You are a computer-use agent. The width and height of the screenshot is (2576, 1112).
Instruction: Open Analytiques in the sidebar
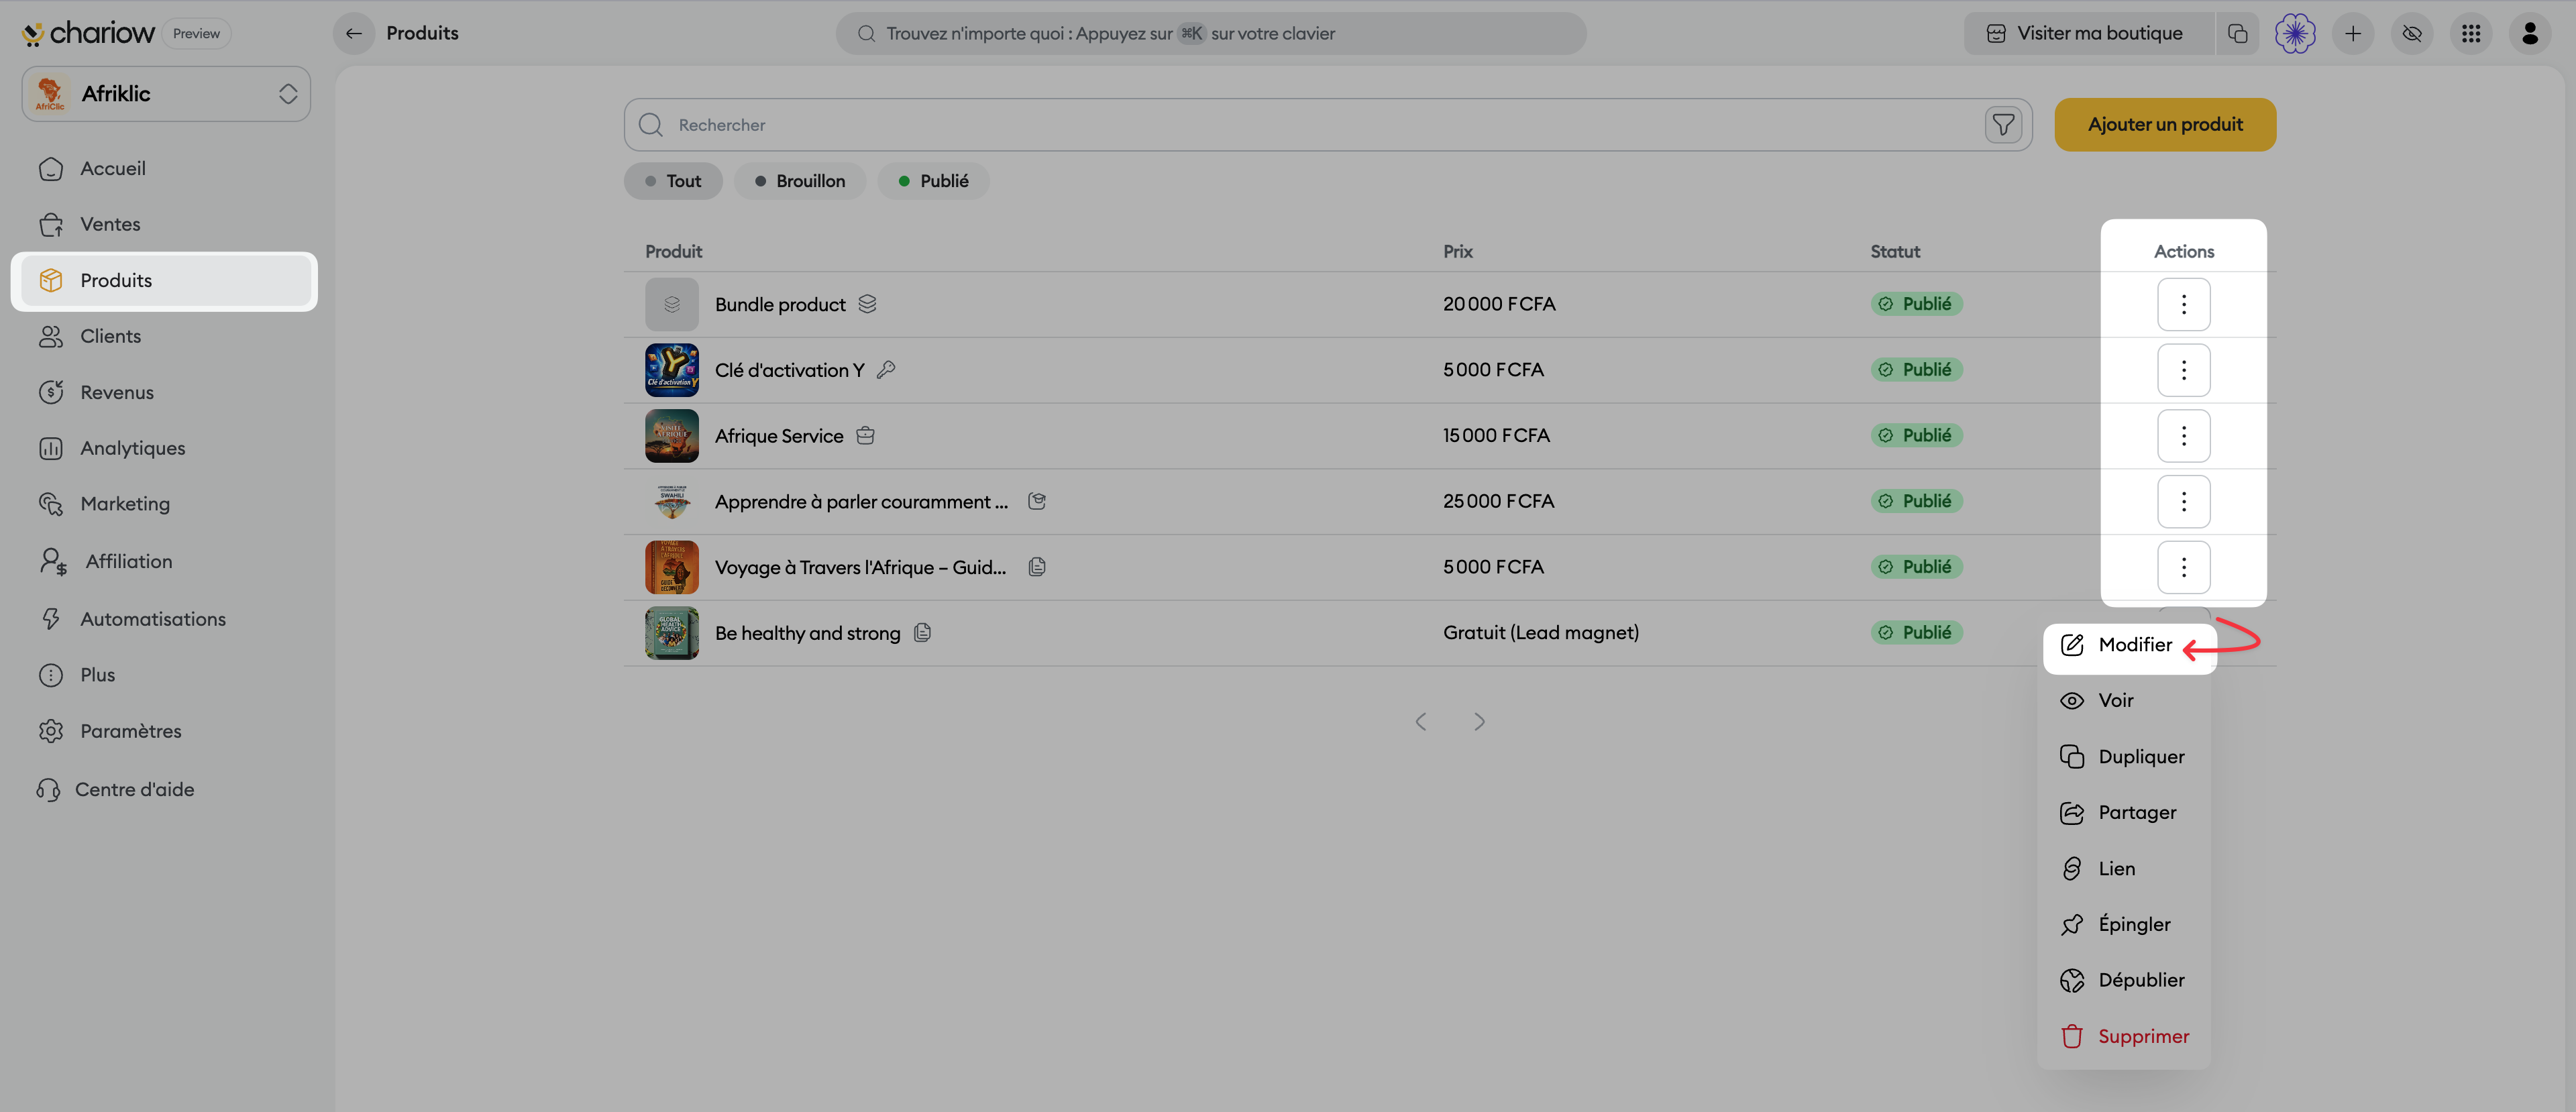pyautogui.click(x=166, y=448)
